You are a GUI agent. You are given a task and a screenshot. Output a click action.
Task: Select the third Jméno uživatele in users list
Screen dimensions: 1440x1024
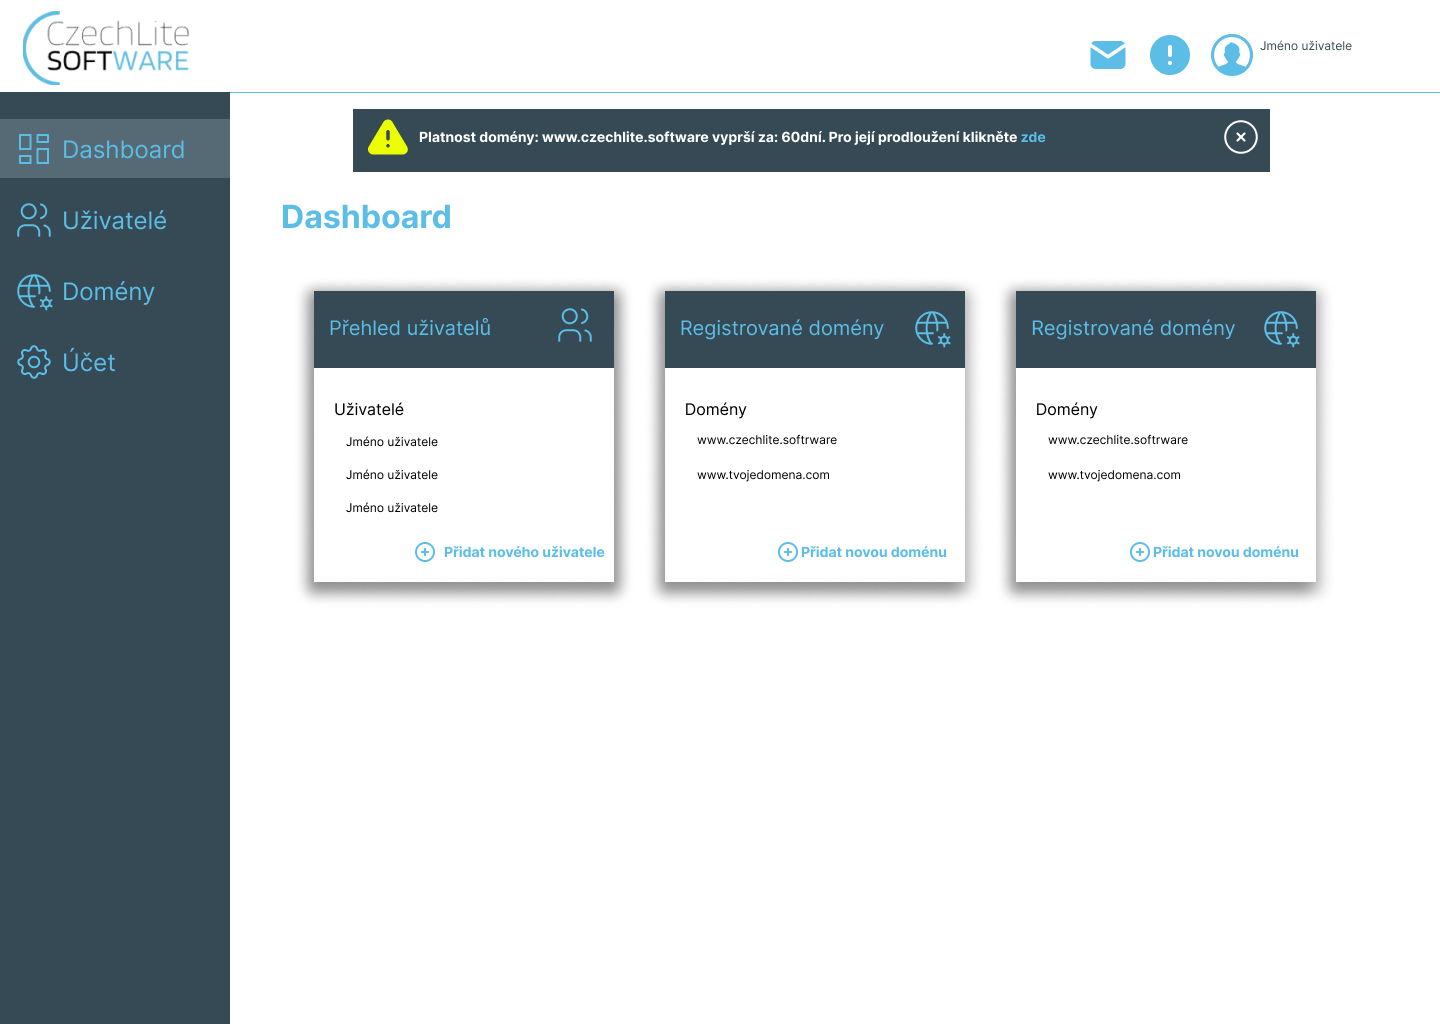click(392, 508)
